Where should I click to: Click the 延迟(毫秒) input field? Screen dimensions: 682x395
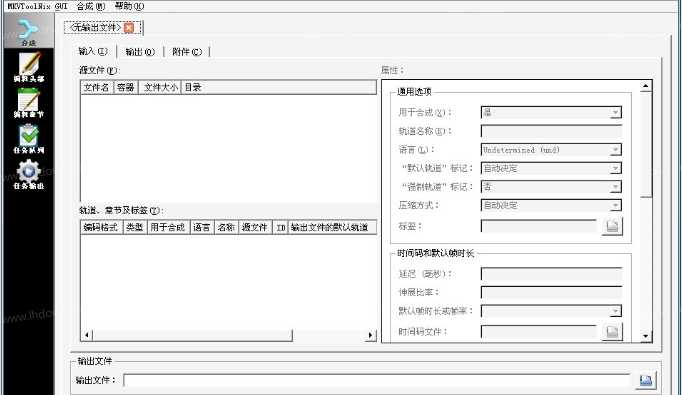click(551, 274)
